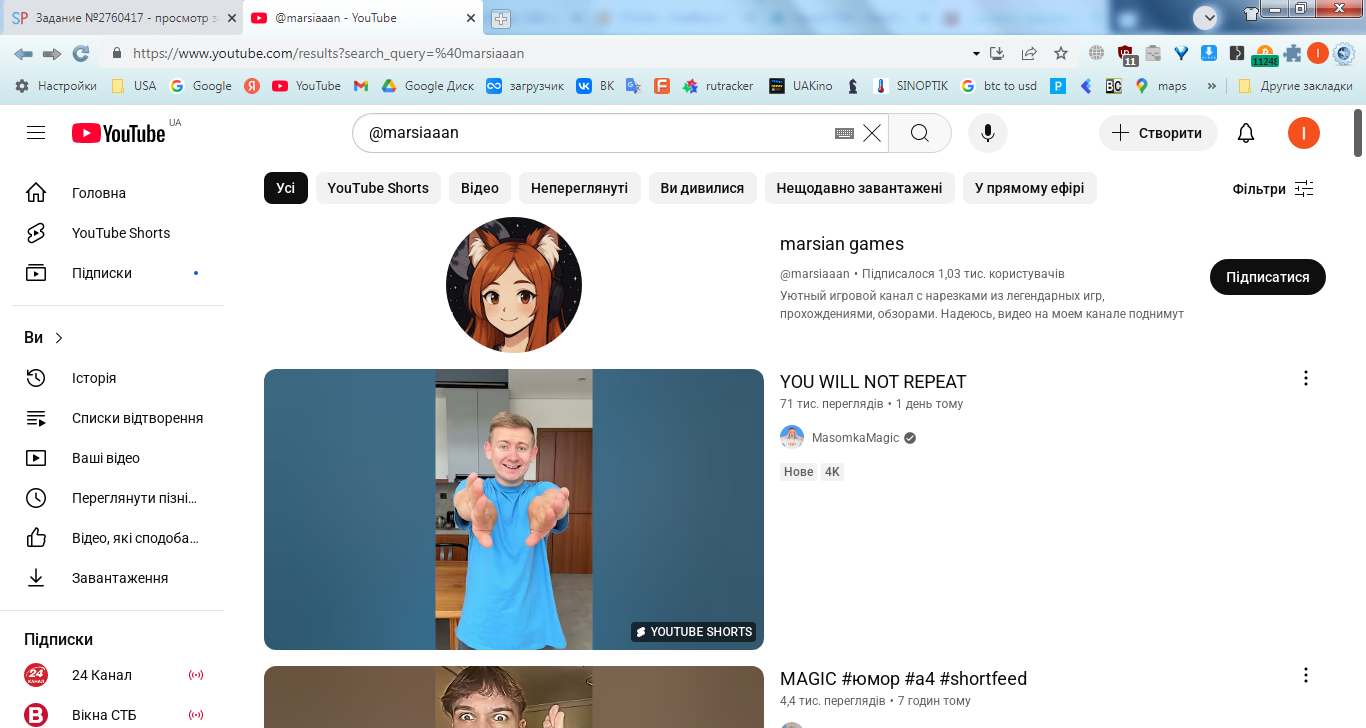Open MAGIC #юмор #a4 #shortfeed title
Screen dimensions: 1366x728
tap(903, 679)
